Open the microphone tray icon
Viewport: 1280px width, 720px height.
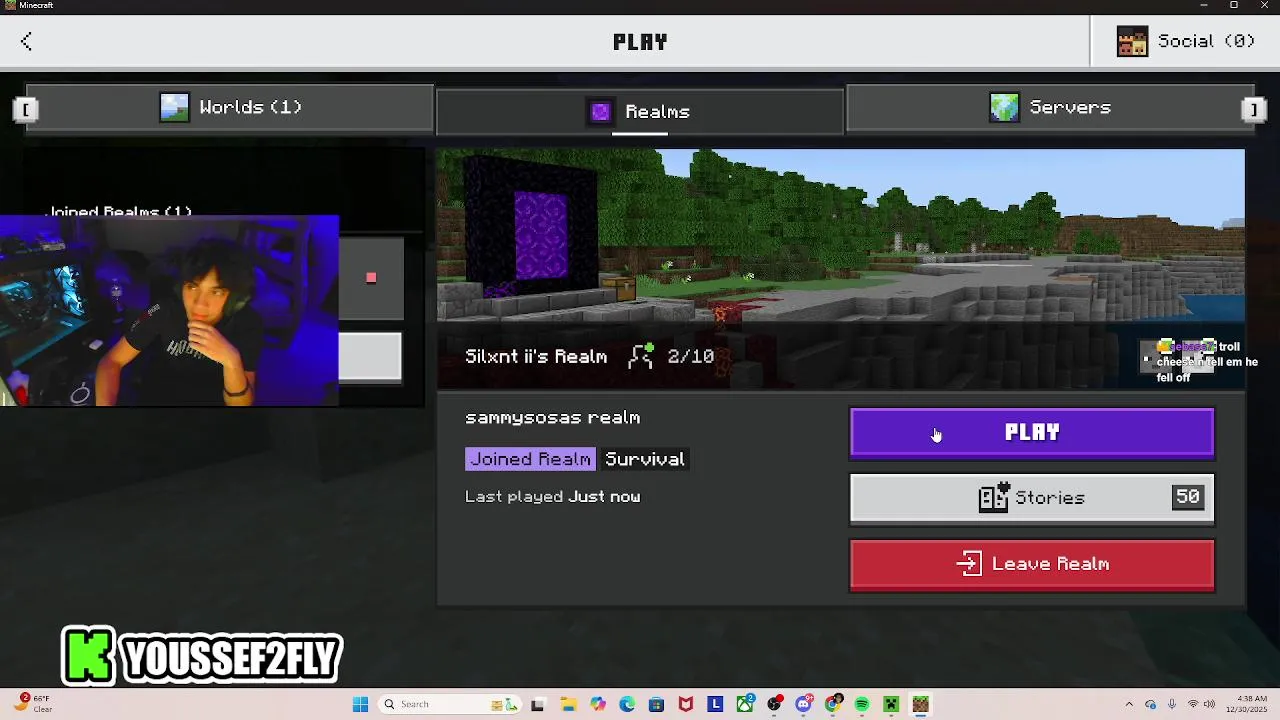[x=1172, y=704]
